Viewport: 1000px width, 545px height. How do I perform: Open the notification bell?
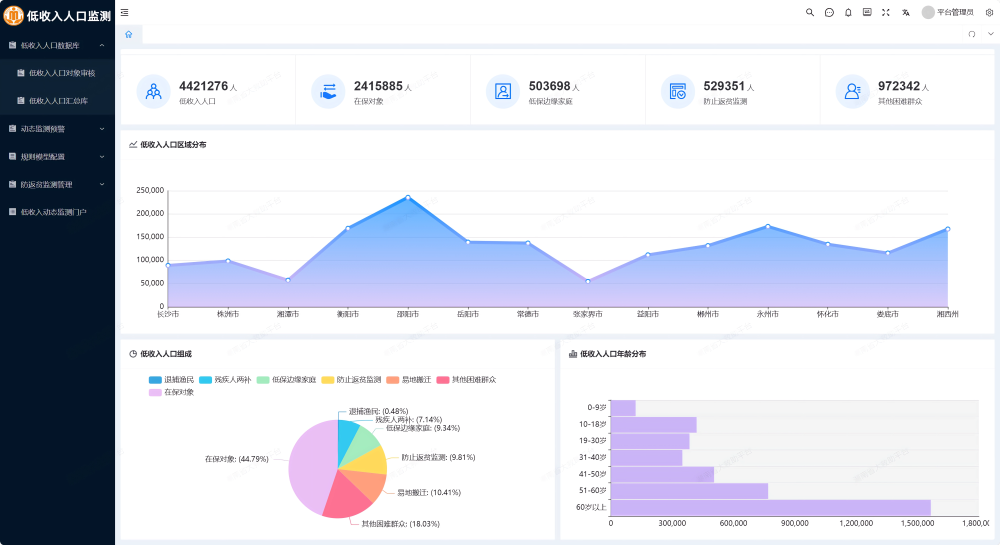[848, 12]
